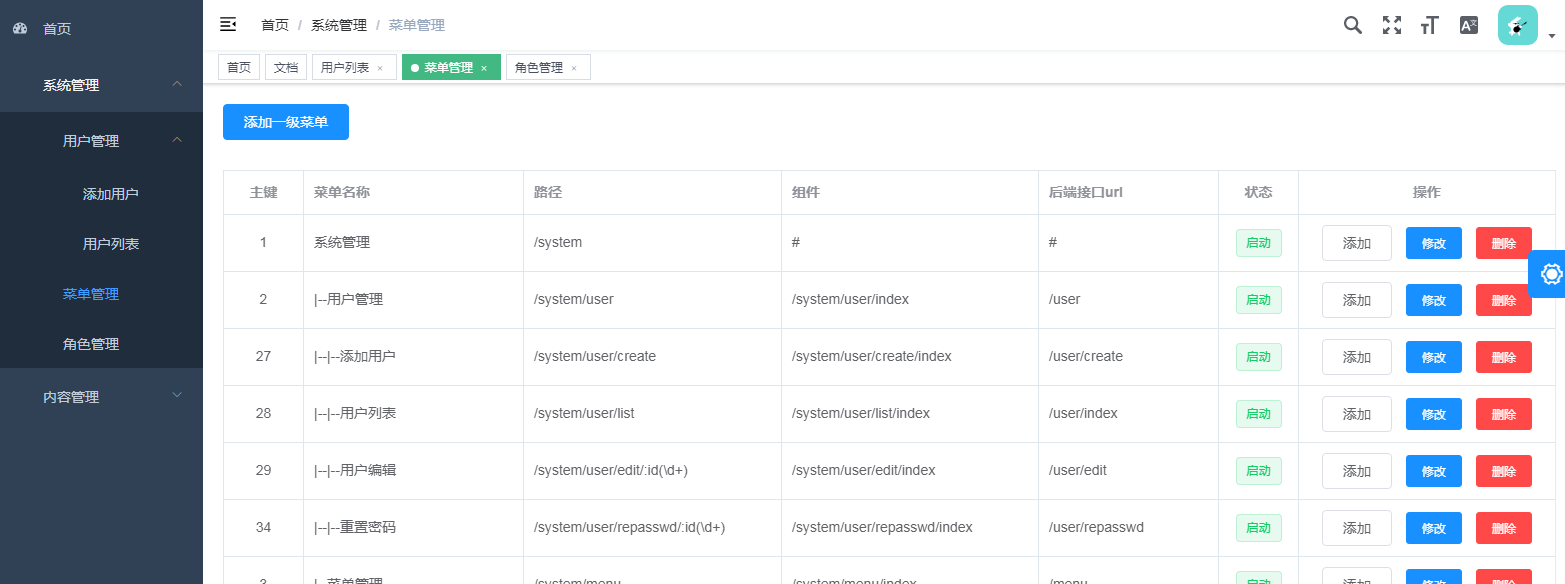The height and width of the screenshot is (584, 1565).
Task: Click the dashboard icon next to 首页
Action: (20, 28)
